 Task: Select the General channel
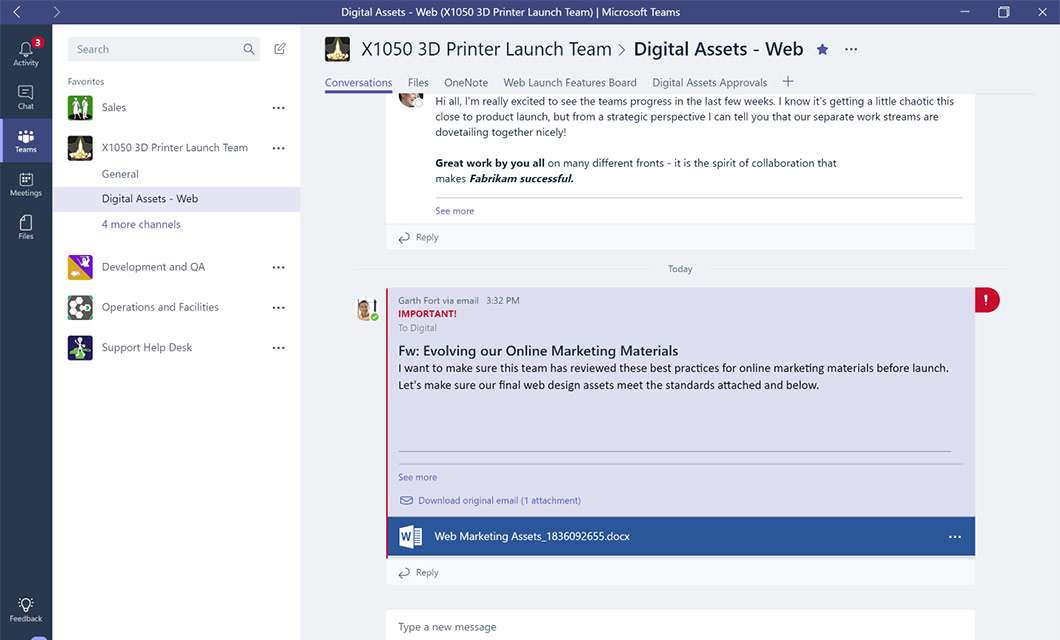coord(120,174)
